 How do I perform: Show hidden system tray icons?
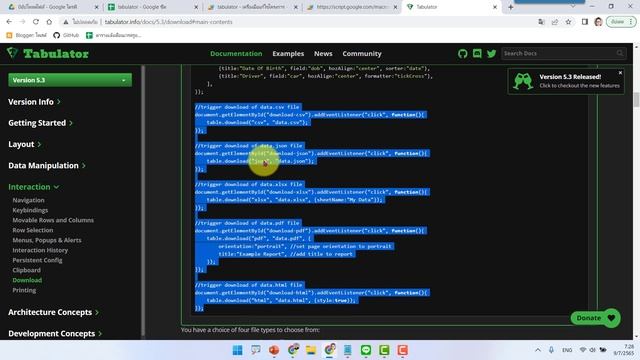pyautogui.click(x=538, y=350)
